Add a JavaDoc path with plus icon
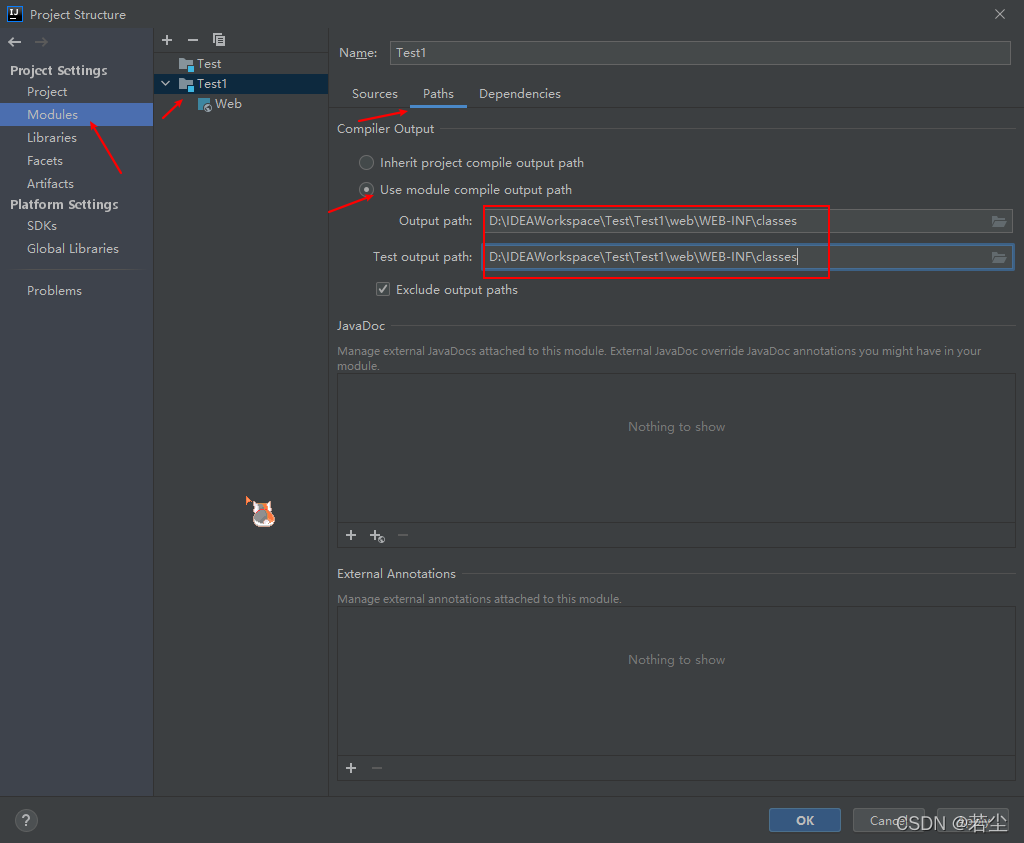 point(351,535)
